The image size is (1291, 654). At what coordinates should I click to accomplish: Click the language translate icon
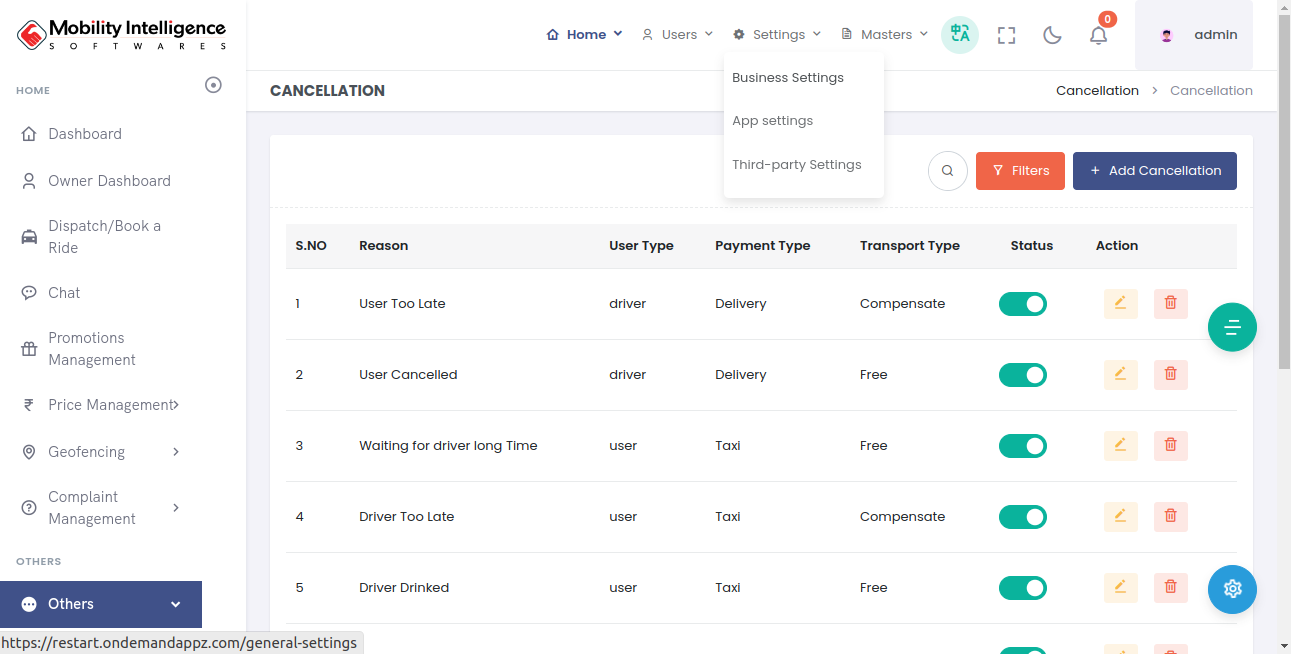pos(960,35)
